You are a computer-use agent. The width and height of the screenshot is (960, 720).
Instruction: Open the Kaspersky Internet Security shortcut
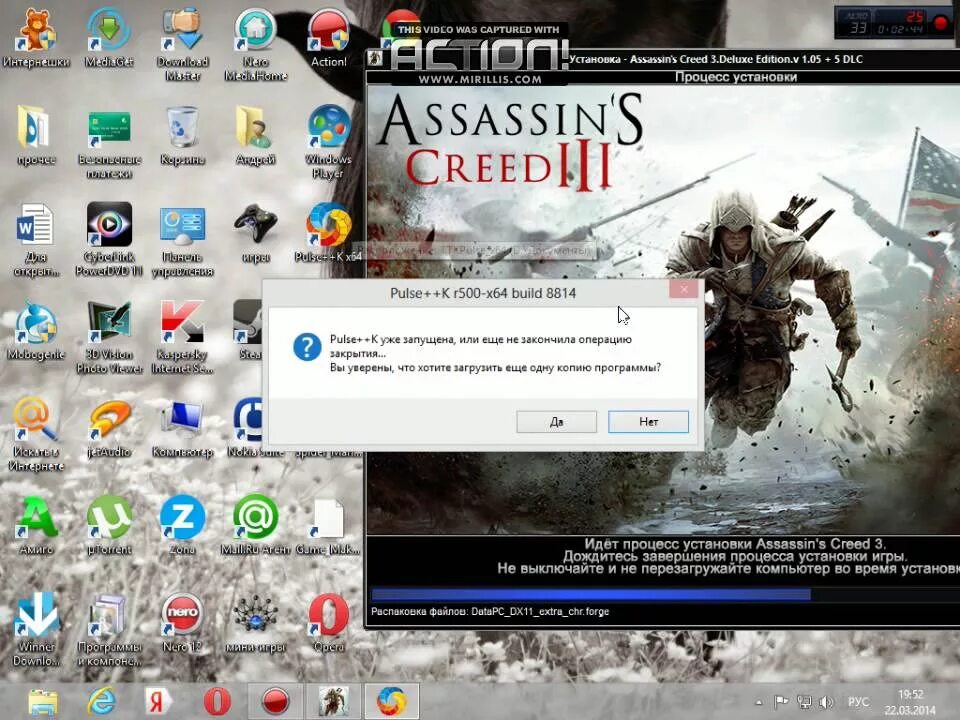(x=182, y=337)
